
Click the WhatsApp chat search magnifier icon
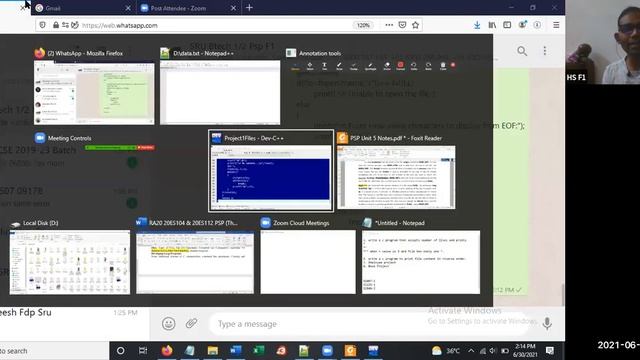coord(522,51)
